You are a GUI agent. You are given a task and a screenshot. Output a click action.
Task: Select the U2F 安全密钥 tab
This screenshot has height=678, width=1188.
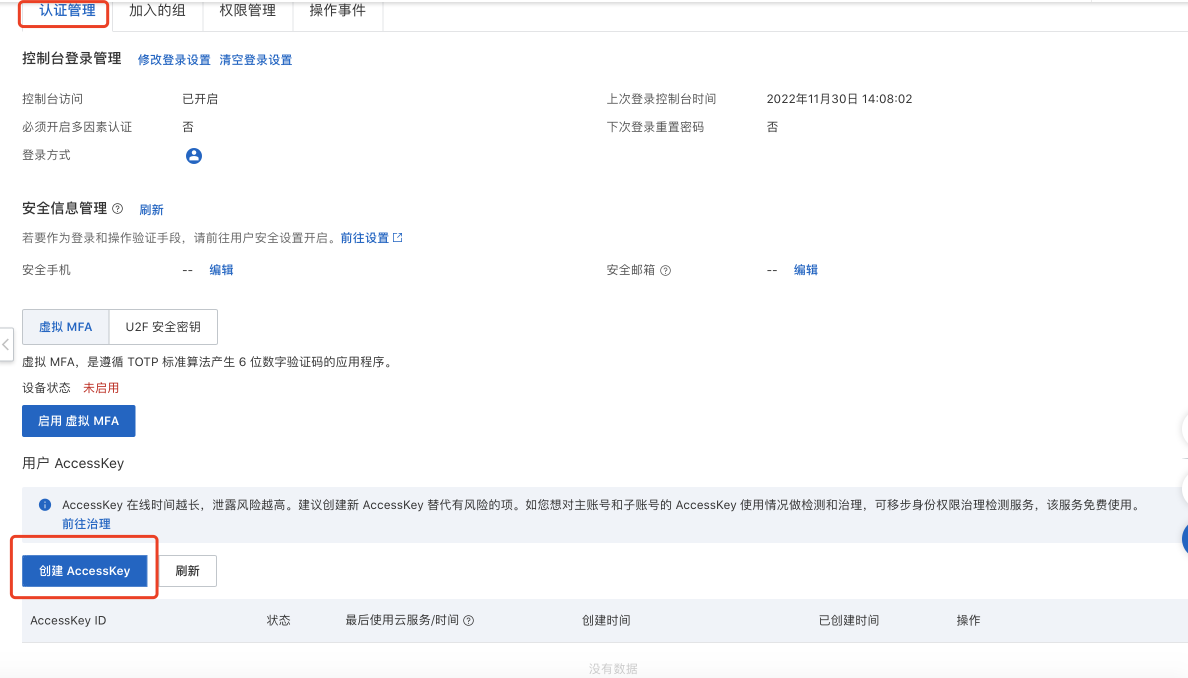163,326
